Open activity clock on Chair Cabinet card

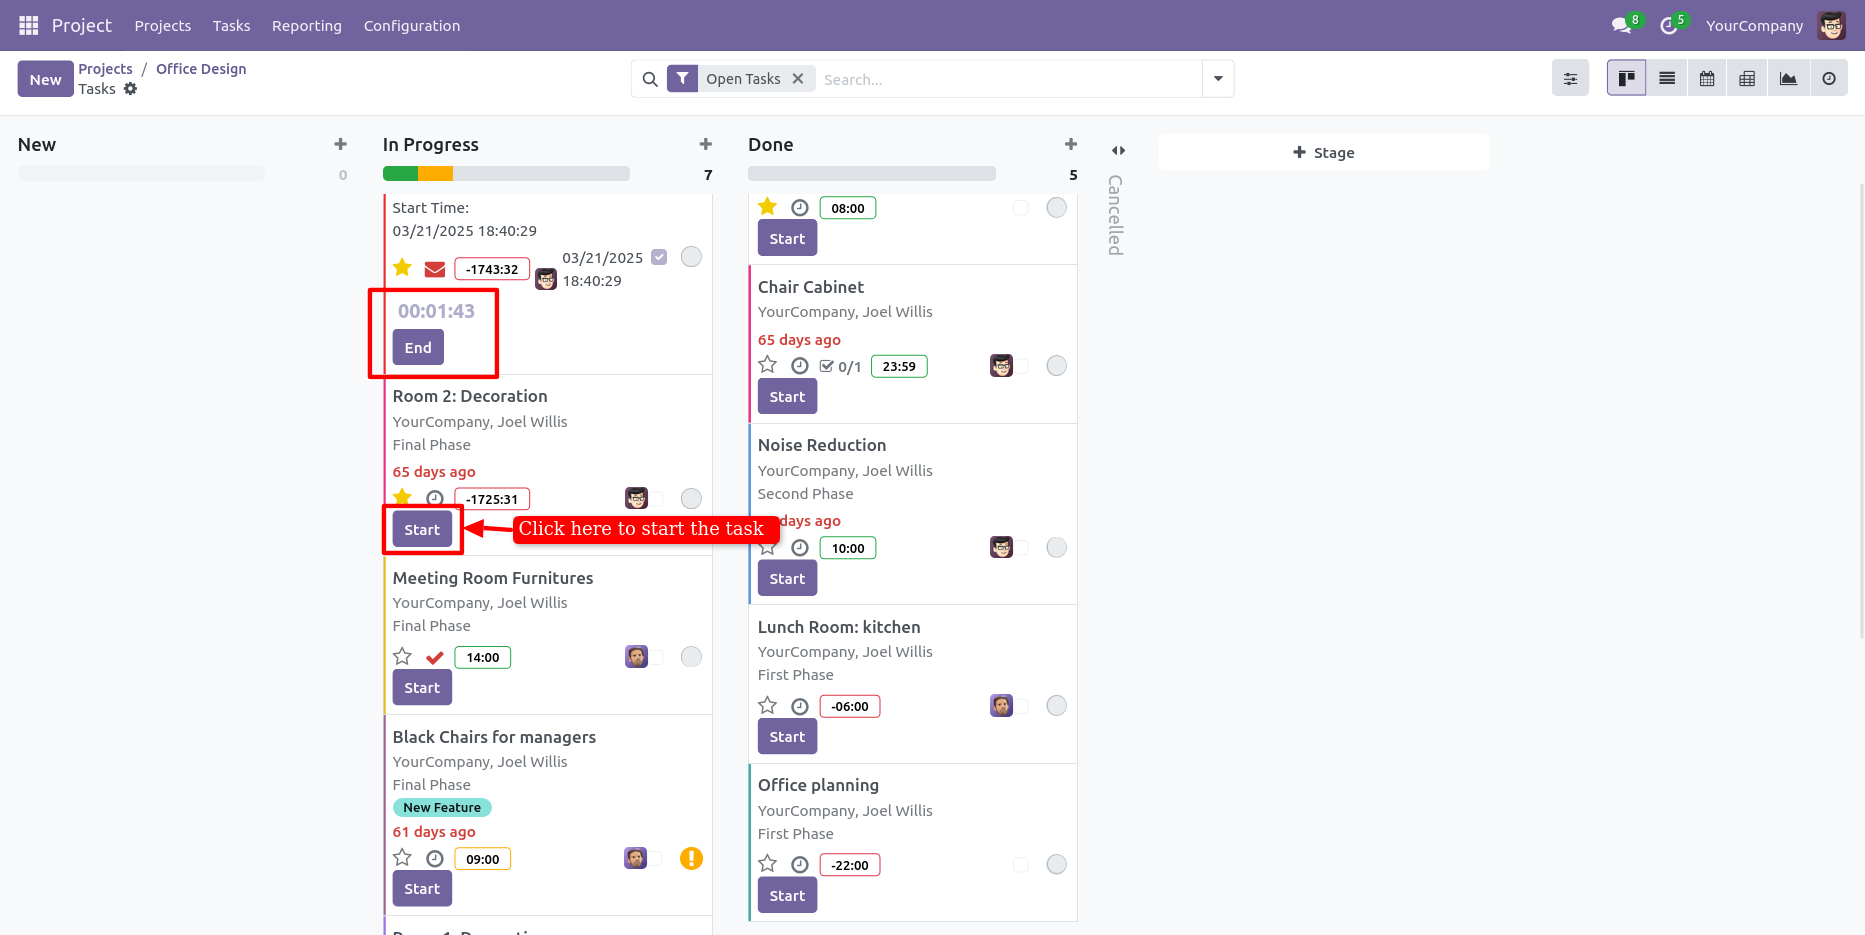click(x=800, y=365)
